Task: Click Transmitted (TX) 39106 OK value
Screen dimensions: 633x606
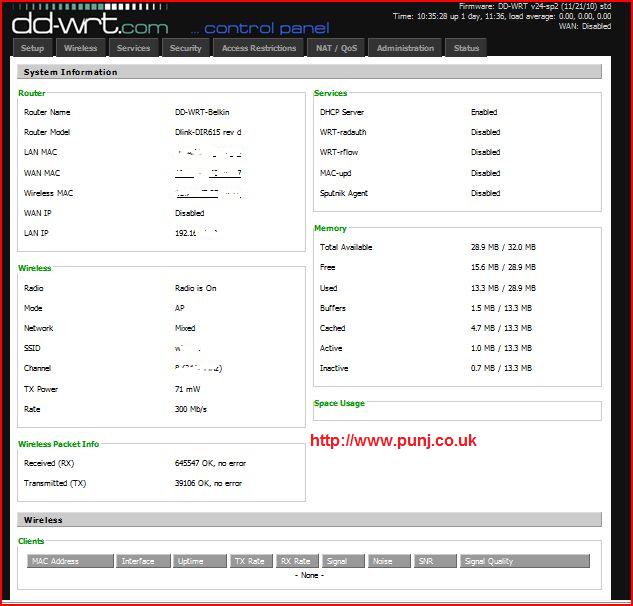Action: coord(208,483)
